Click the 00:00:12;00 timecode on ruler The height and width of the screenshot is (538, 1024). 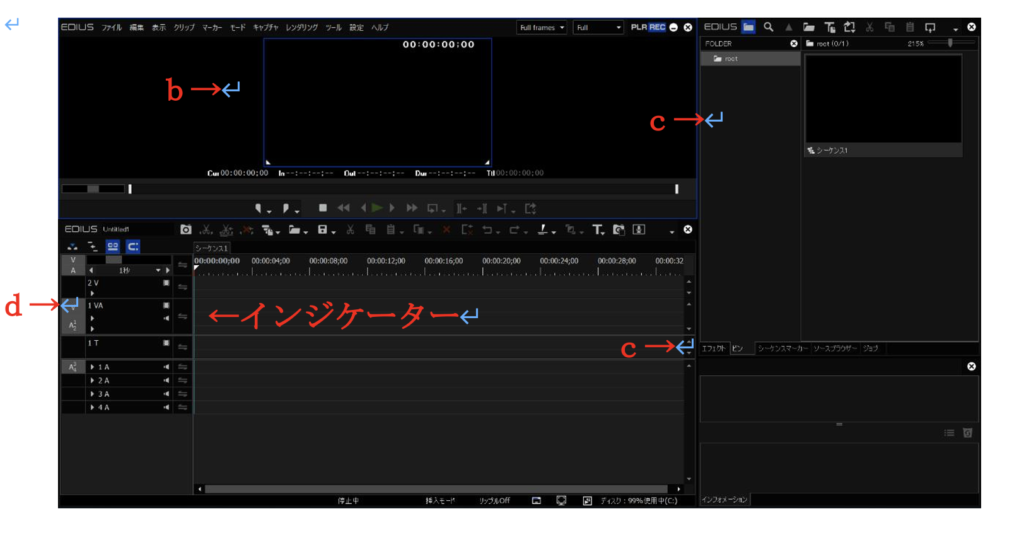[x=386, y=261]
